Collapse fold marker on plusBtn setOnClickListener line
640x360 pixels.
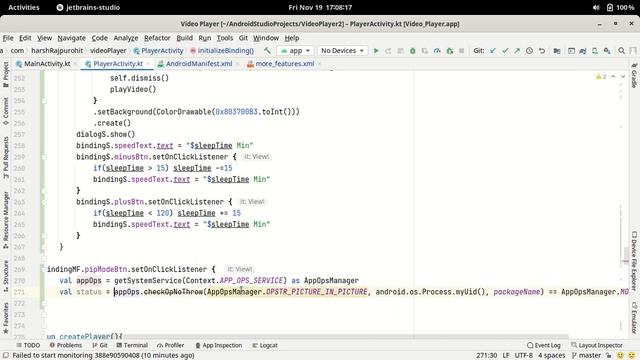[x=44, y=202]
